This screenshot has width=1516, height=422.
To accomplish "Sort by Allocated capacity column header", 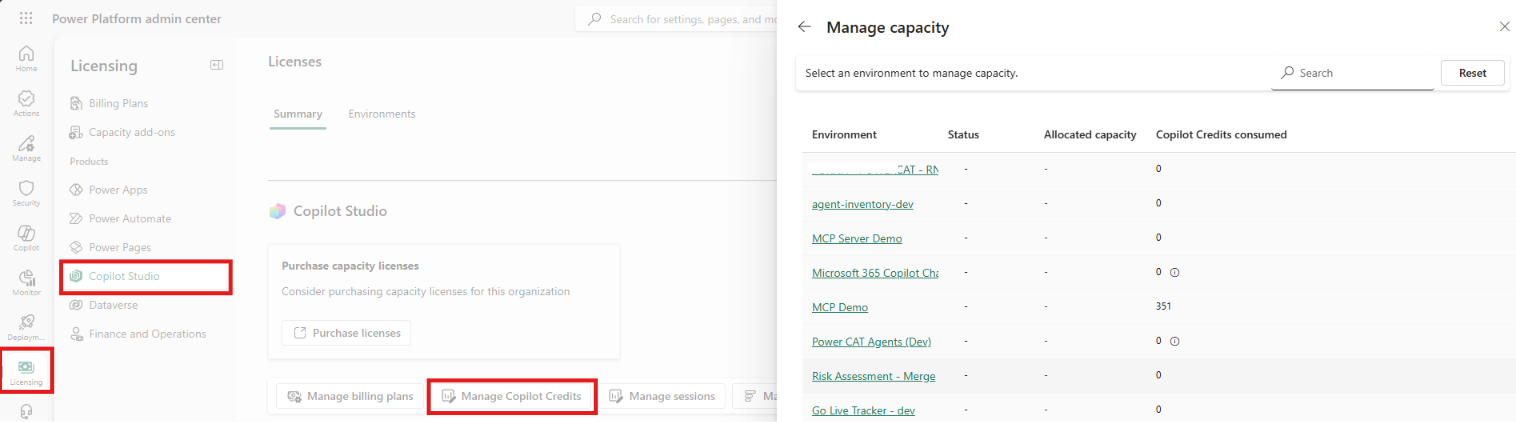I will pyautogui.click(x=1089, y=134).
